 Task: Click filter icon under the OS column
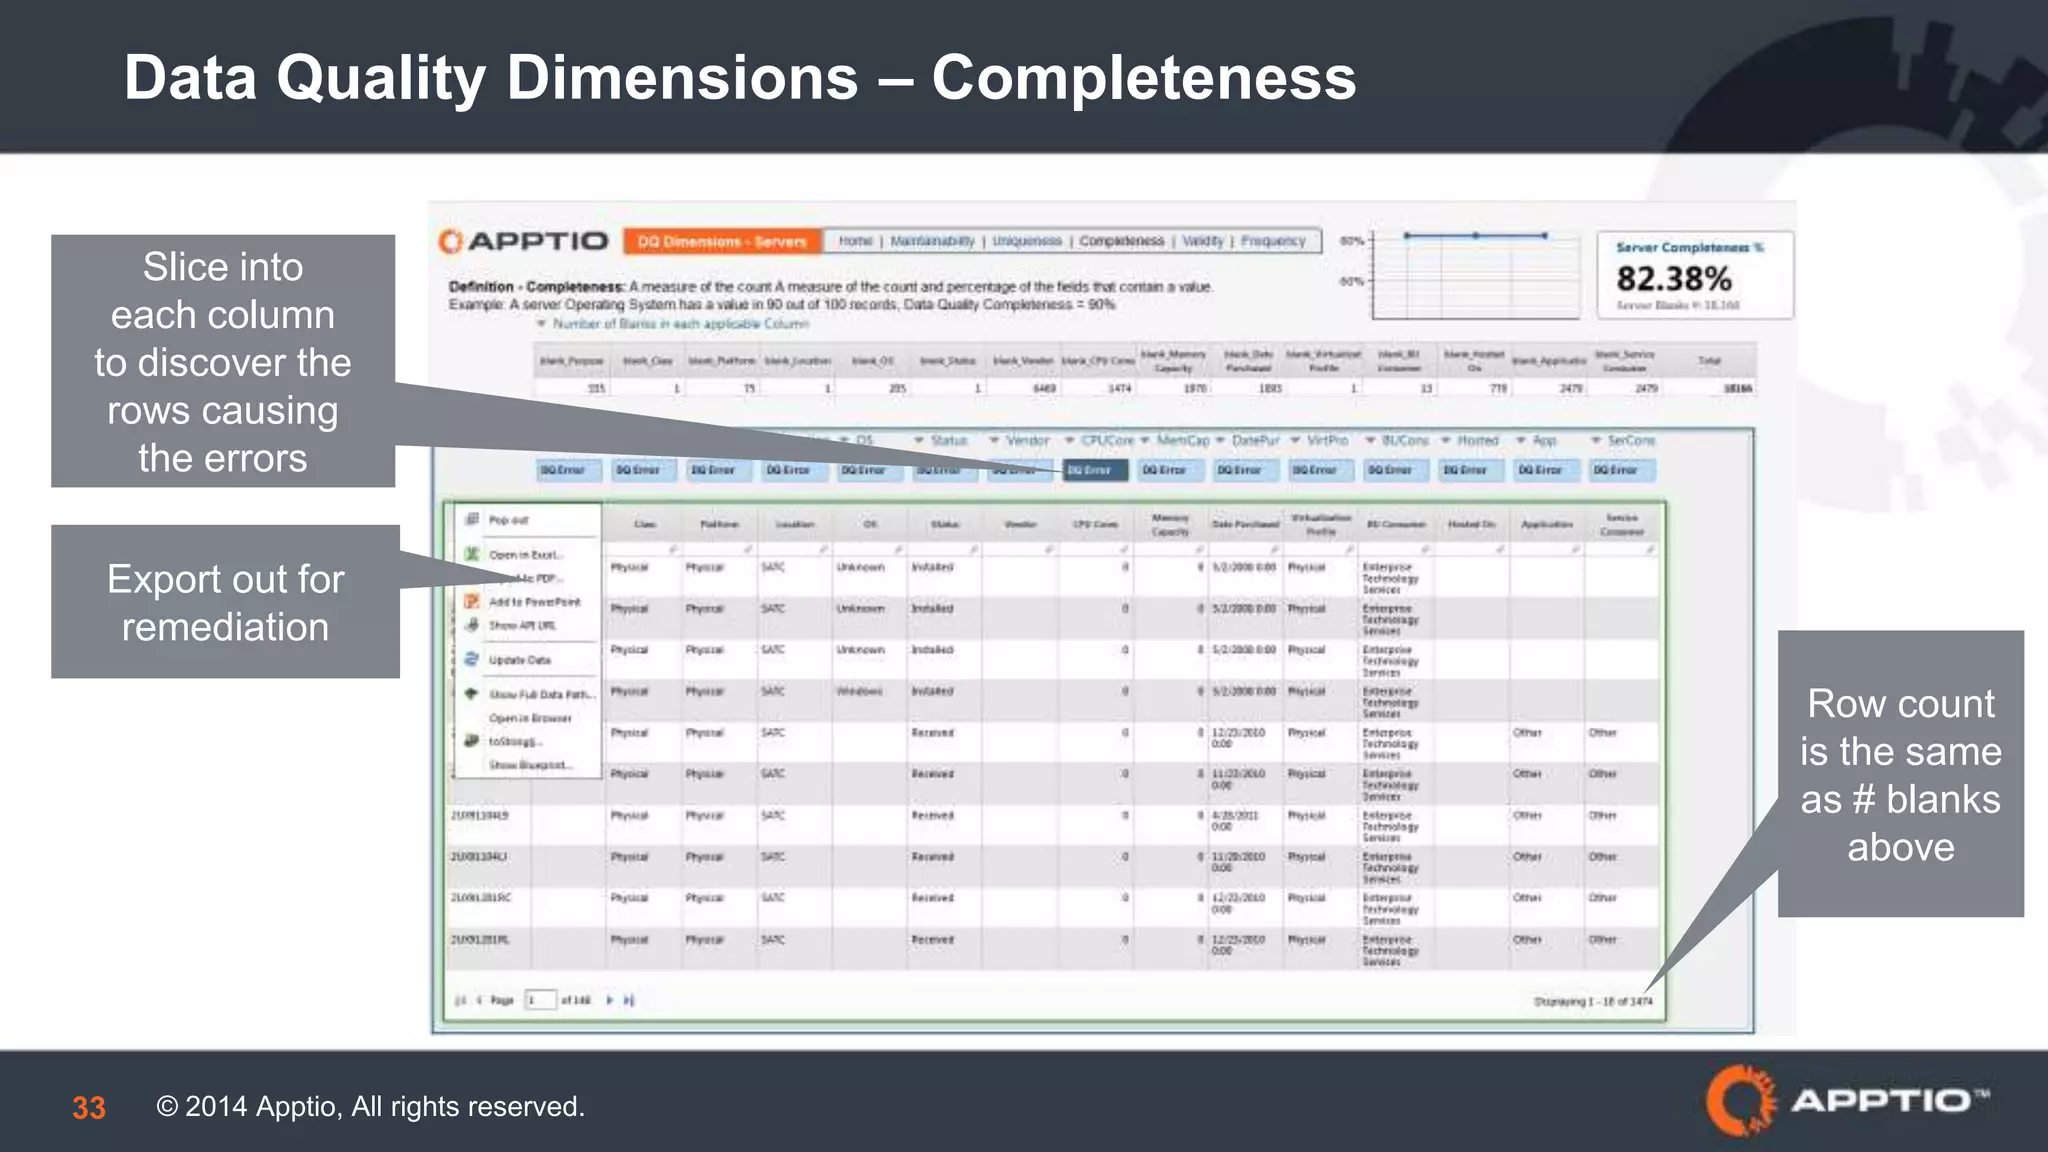(899, 549)
